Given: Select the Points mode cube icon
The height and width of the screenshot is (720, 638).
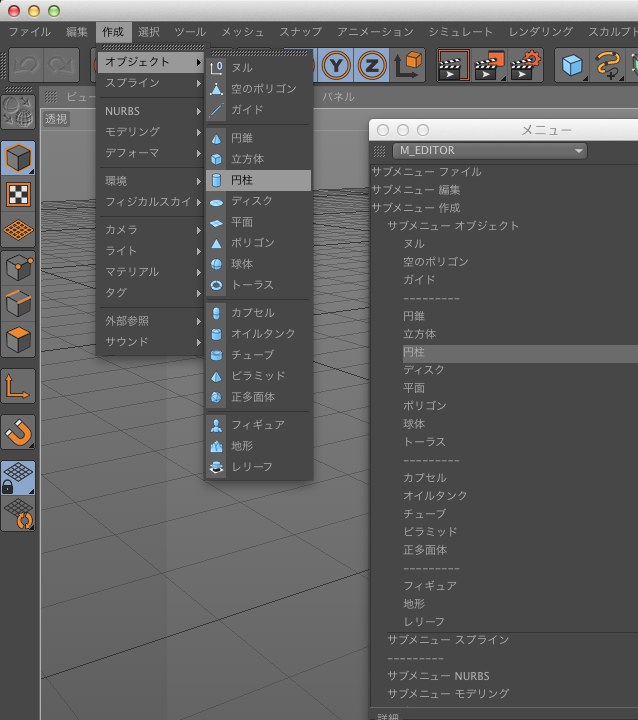Looking at the screenshot, I should [18, 268].
